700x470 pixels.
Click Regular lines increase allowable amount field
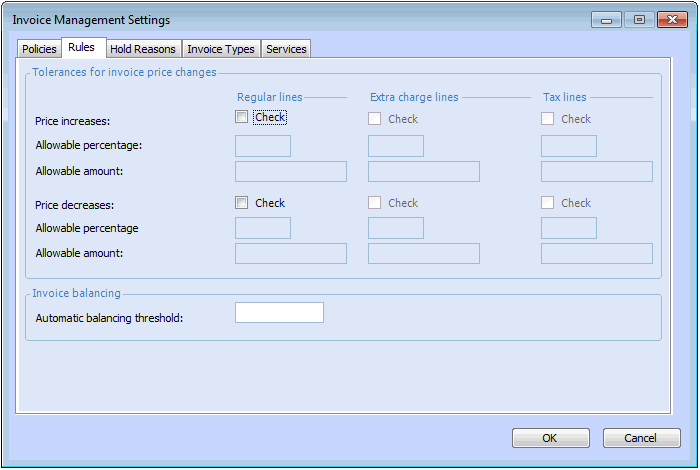290,172
